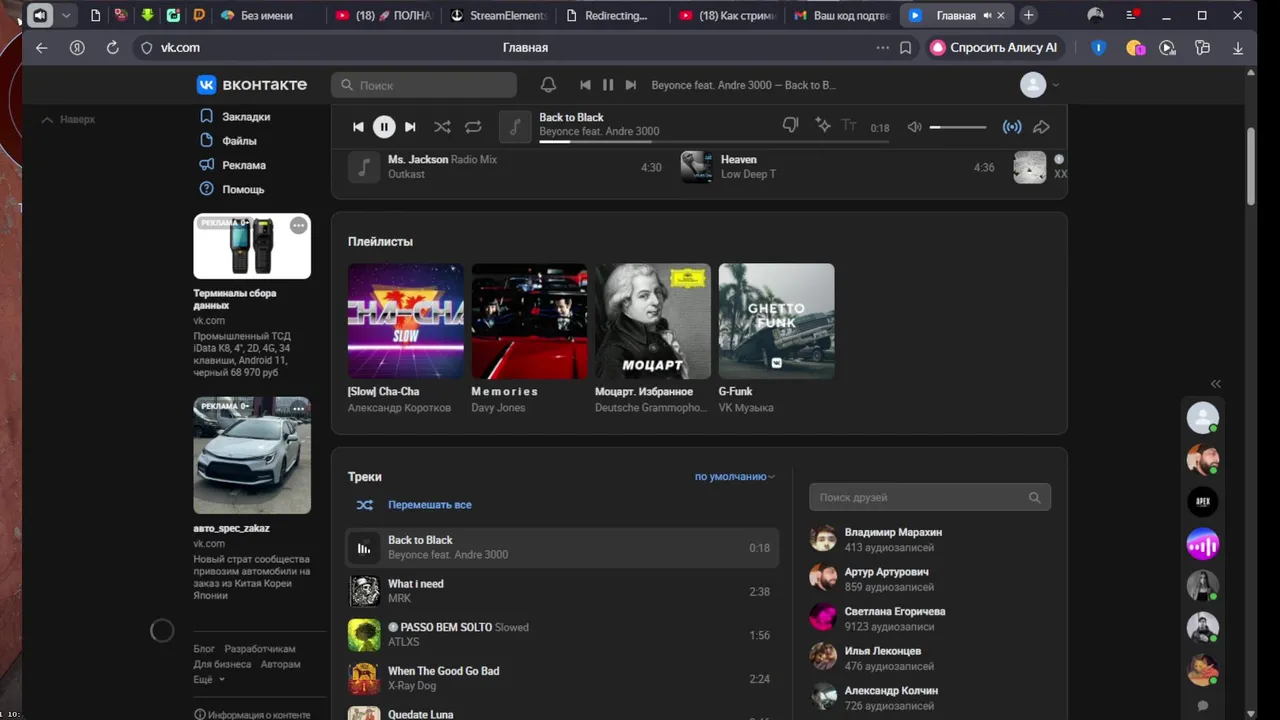Skip to next track in player panel
Screen dimensions: 1280x720
coord(410,127)
